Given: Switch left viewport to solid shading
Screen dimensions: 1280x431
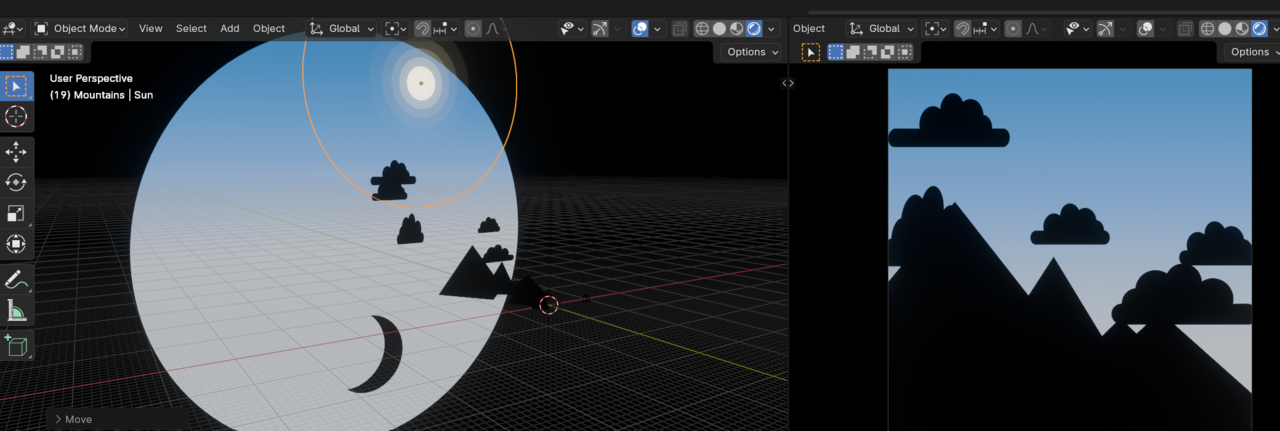Looking at the screenshot, I should click(719, 29).
